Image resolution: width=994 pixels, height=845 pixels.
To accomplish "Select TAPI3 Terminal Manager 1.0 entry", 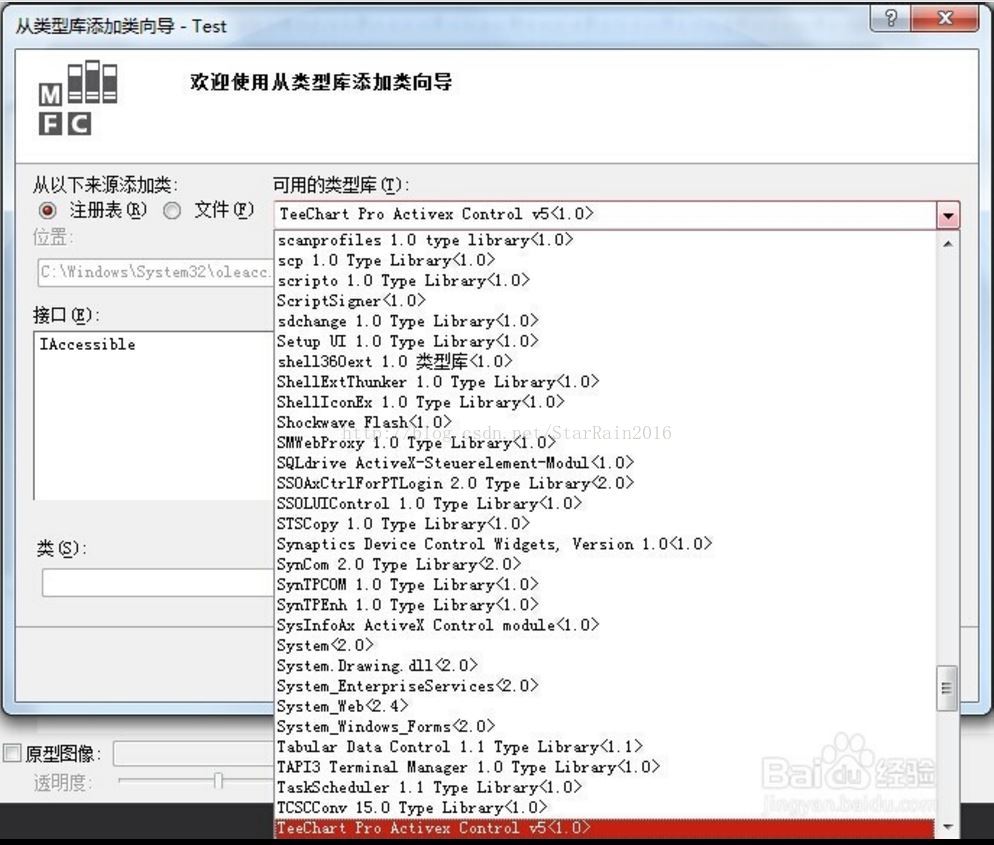I will point(605,767).
